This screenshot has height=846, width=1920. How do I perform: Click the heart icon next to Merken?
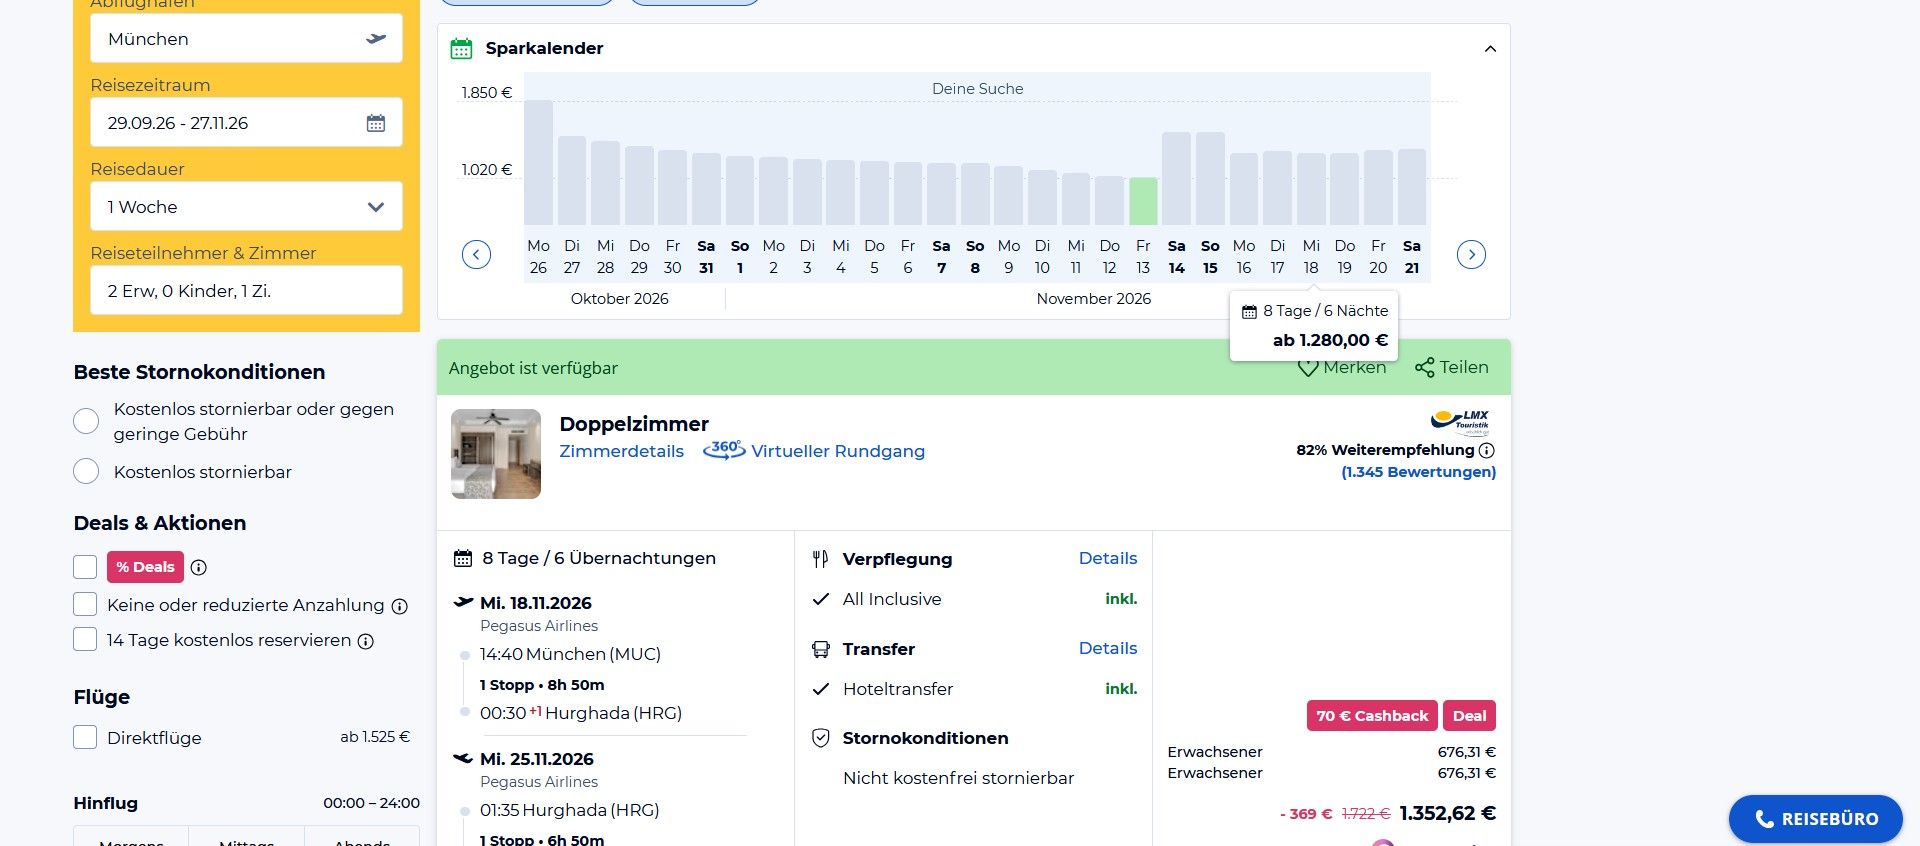click(1308, 368)
